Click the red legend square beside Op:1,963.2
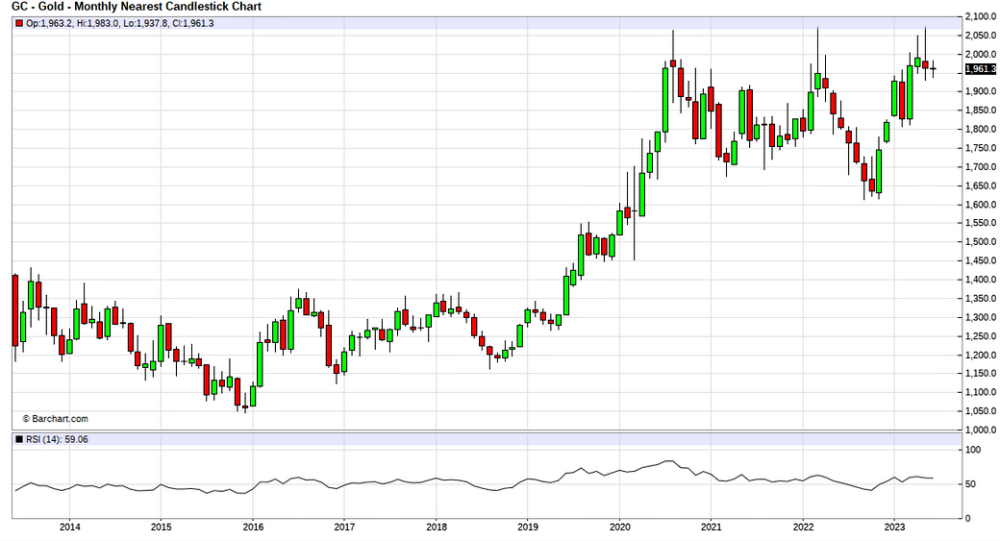The height and width of the screenshot is (541, 1000). [x=19, y=24]
